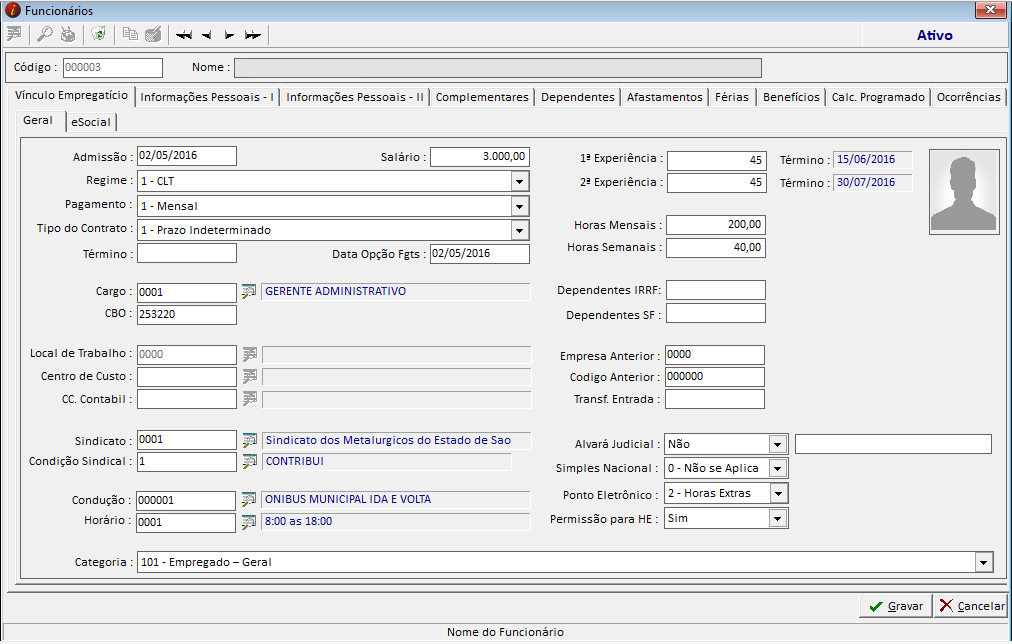Screen dimensions: 1012x644
Task: Open lookup icon beside Sindicato field
Action: [x=250, y=441]
